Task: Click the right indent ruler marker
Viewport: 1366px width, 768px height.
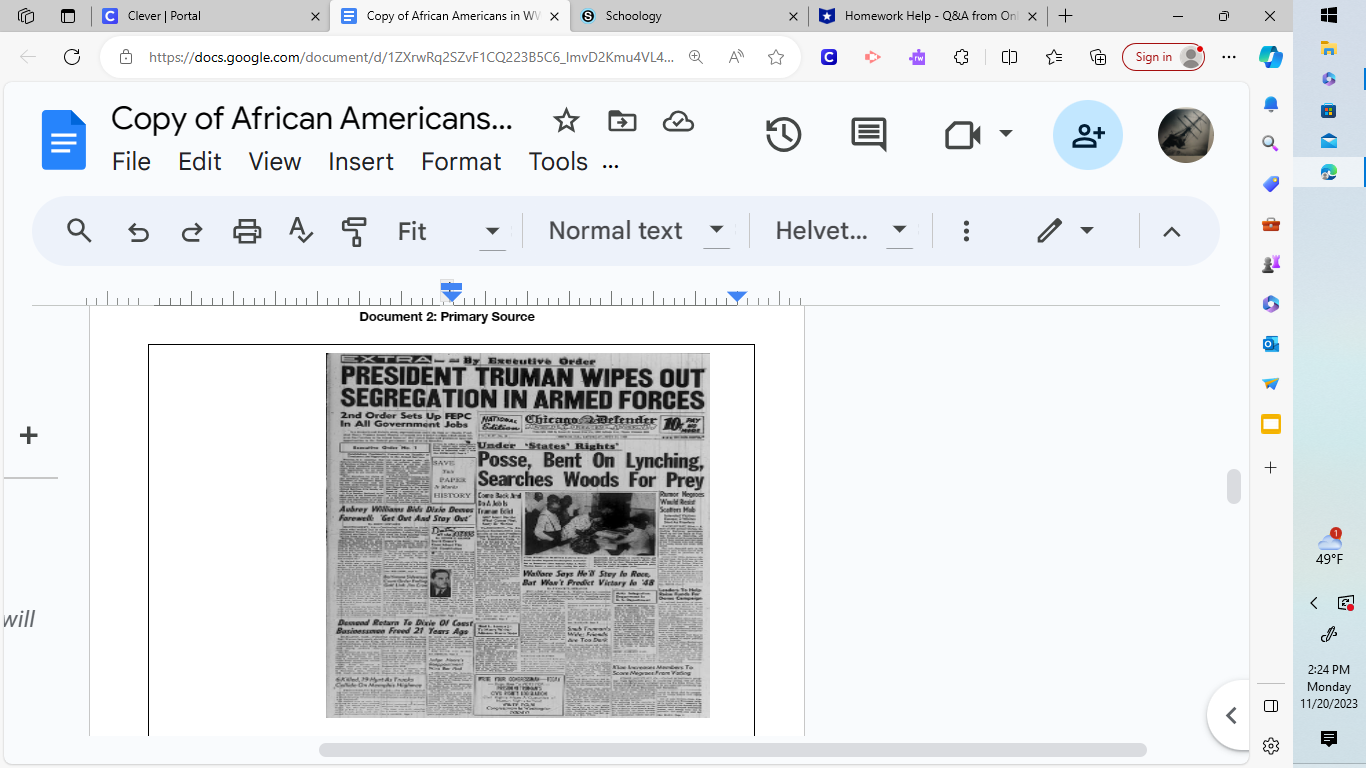Action: [x=737, y=297]
